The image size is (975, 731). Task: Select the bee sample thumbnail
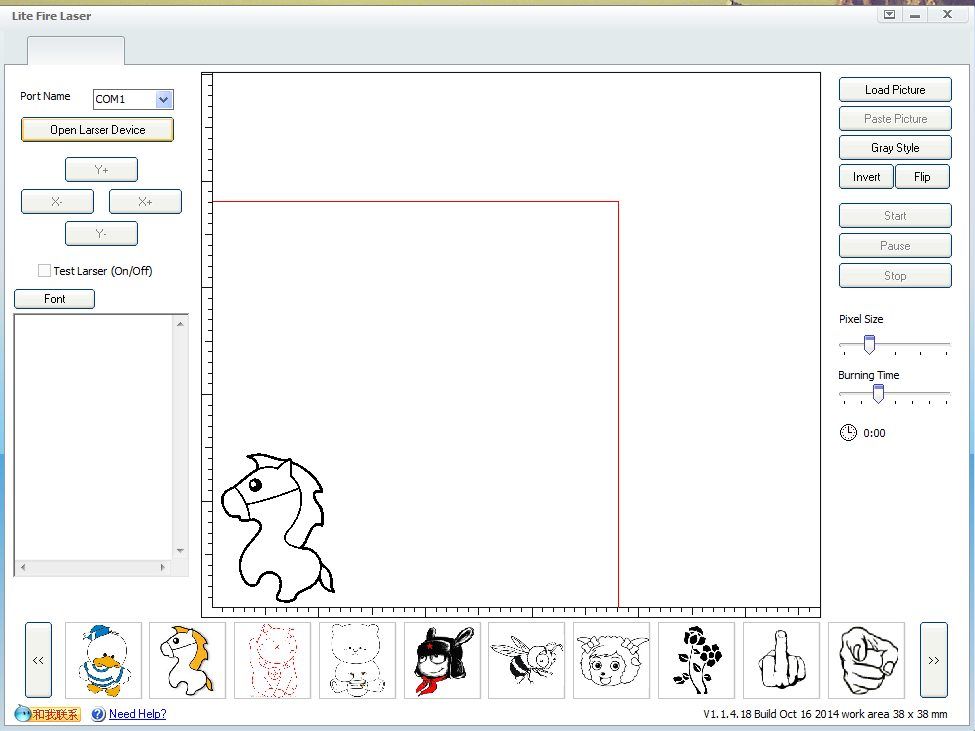[x=527, y=660]
